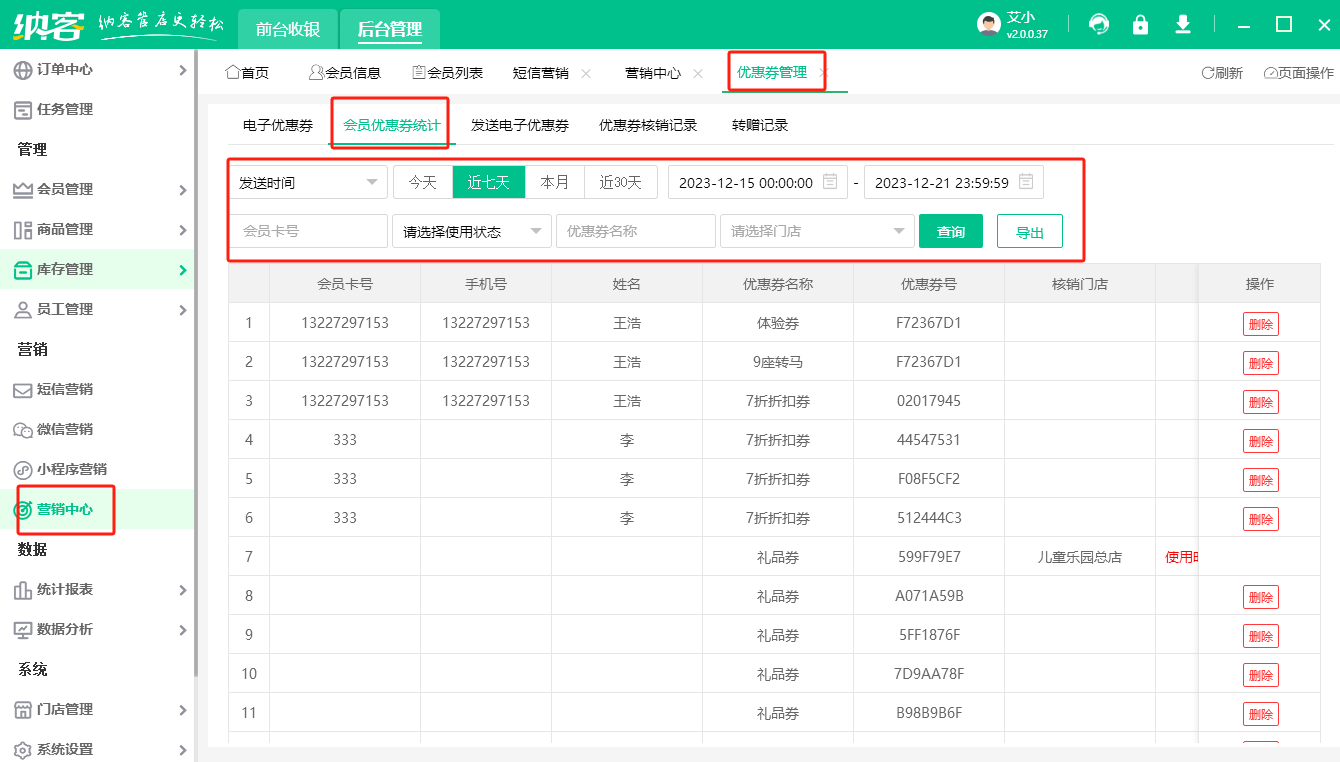Click the lock screen icon
Screen dimensions: 1340x762
coord(1140,25)
